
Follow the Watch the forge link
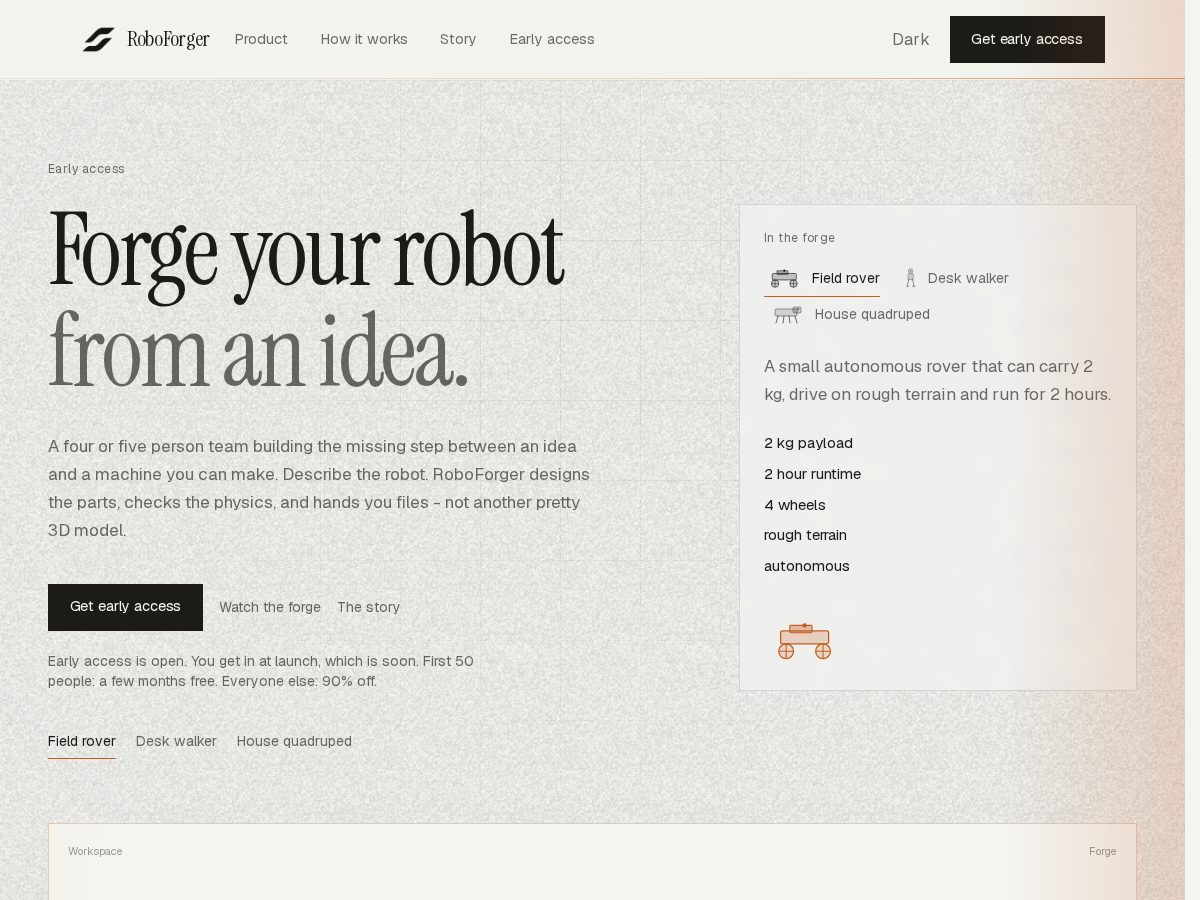[x=270, y=607]
